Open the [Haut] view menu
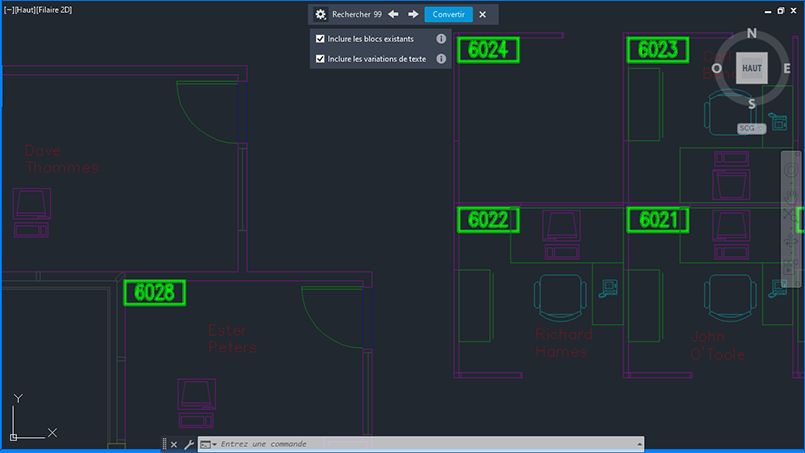The height and width of the screenshot is (453, 805). [x=24, y=10]
